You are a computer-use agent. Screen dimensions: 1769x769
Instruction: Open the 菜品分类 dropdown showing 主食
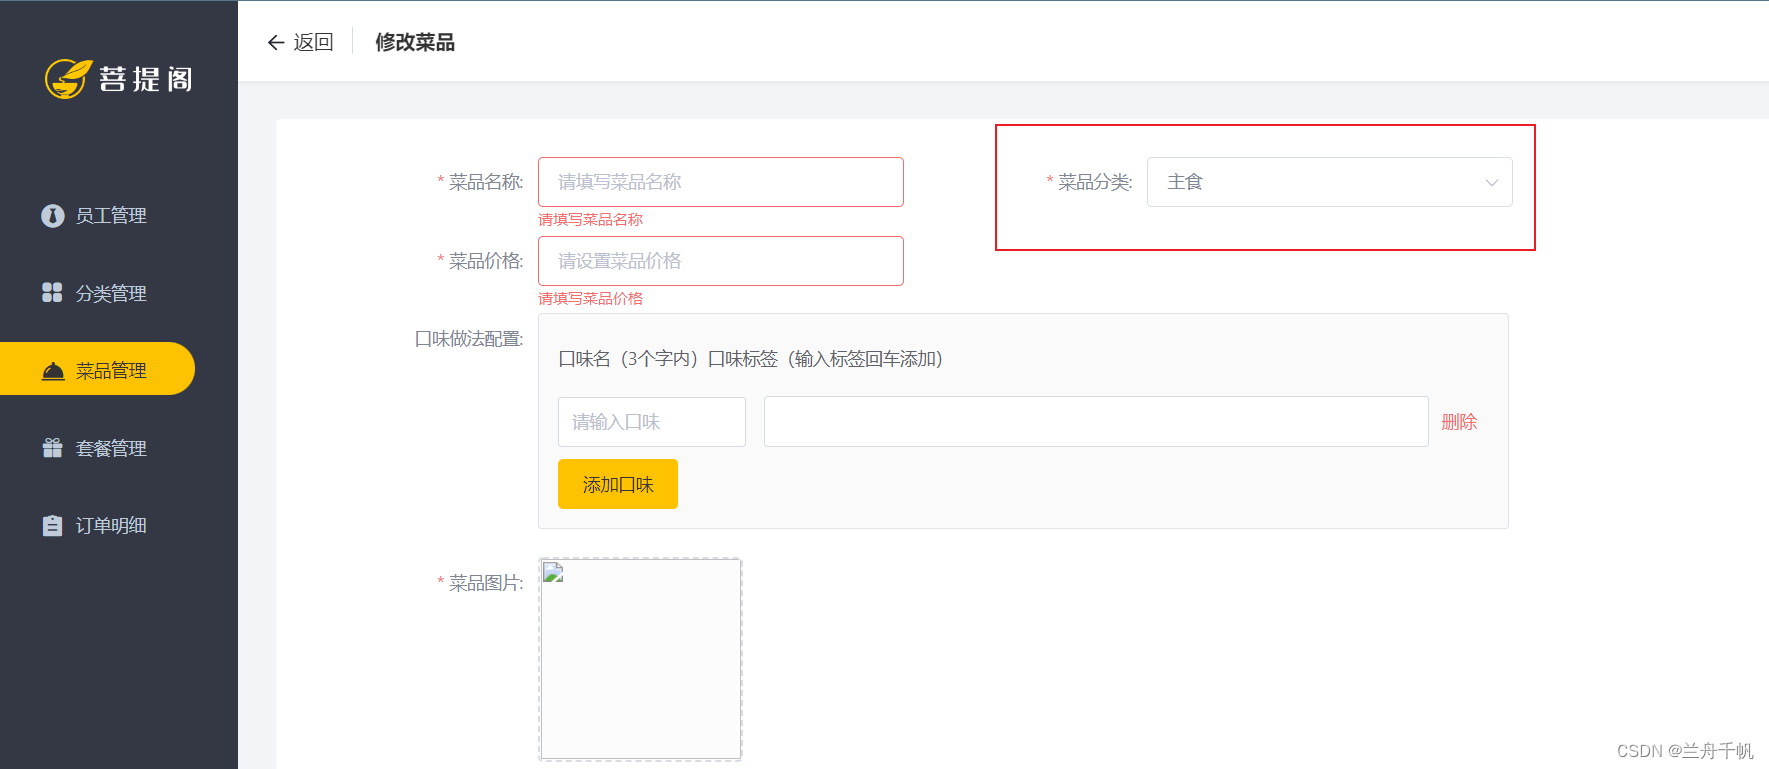coord(1329,182)
